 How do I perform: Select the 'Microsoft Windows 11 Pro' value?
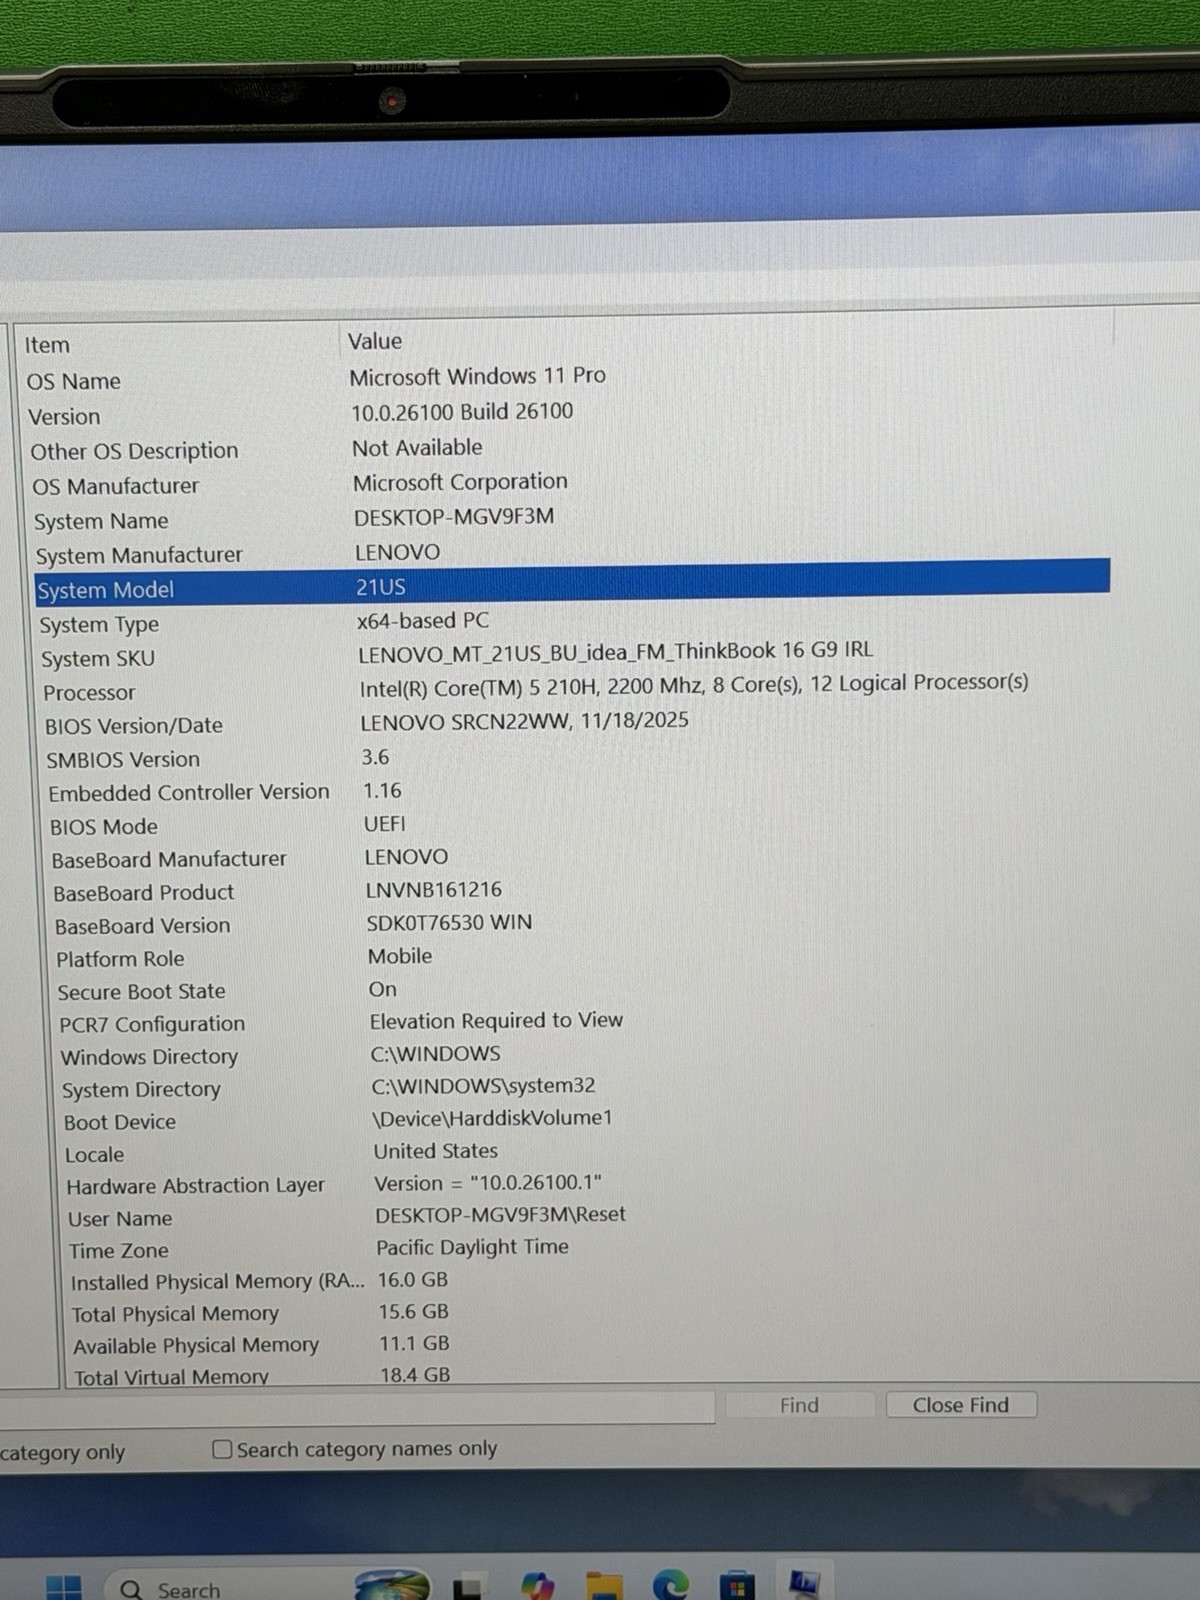point(477,376)
